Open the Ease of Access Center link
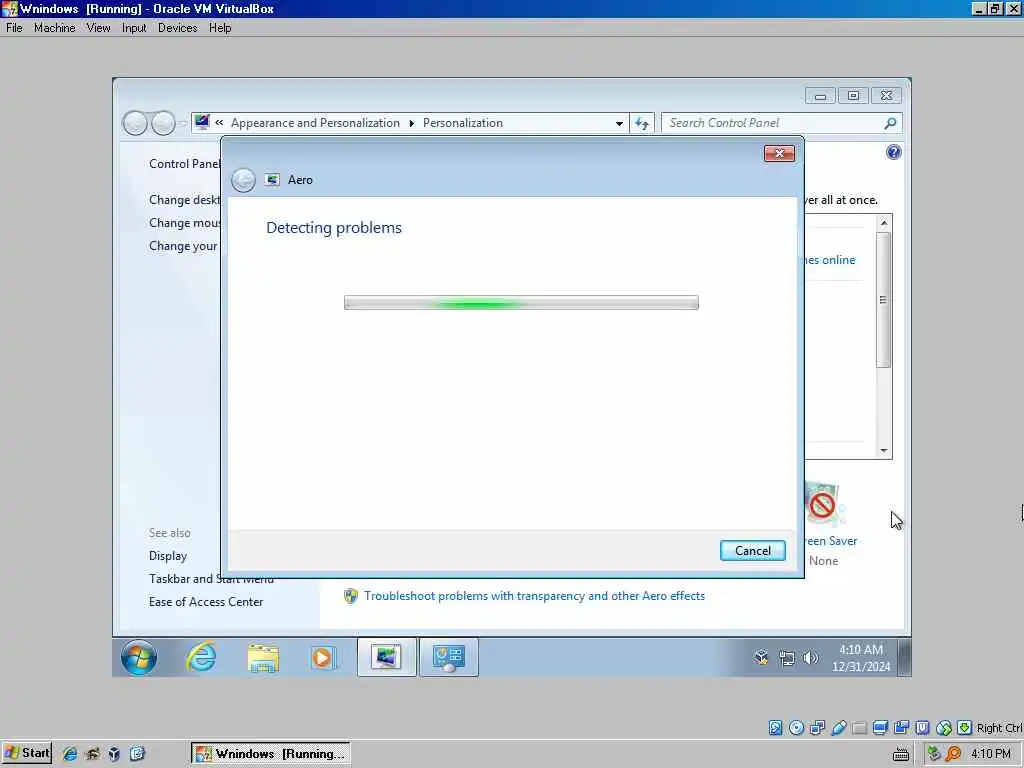Image resolution: width=1024 pixels, height=768 pixels. coord(206,602)
